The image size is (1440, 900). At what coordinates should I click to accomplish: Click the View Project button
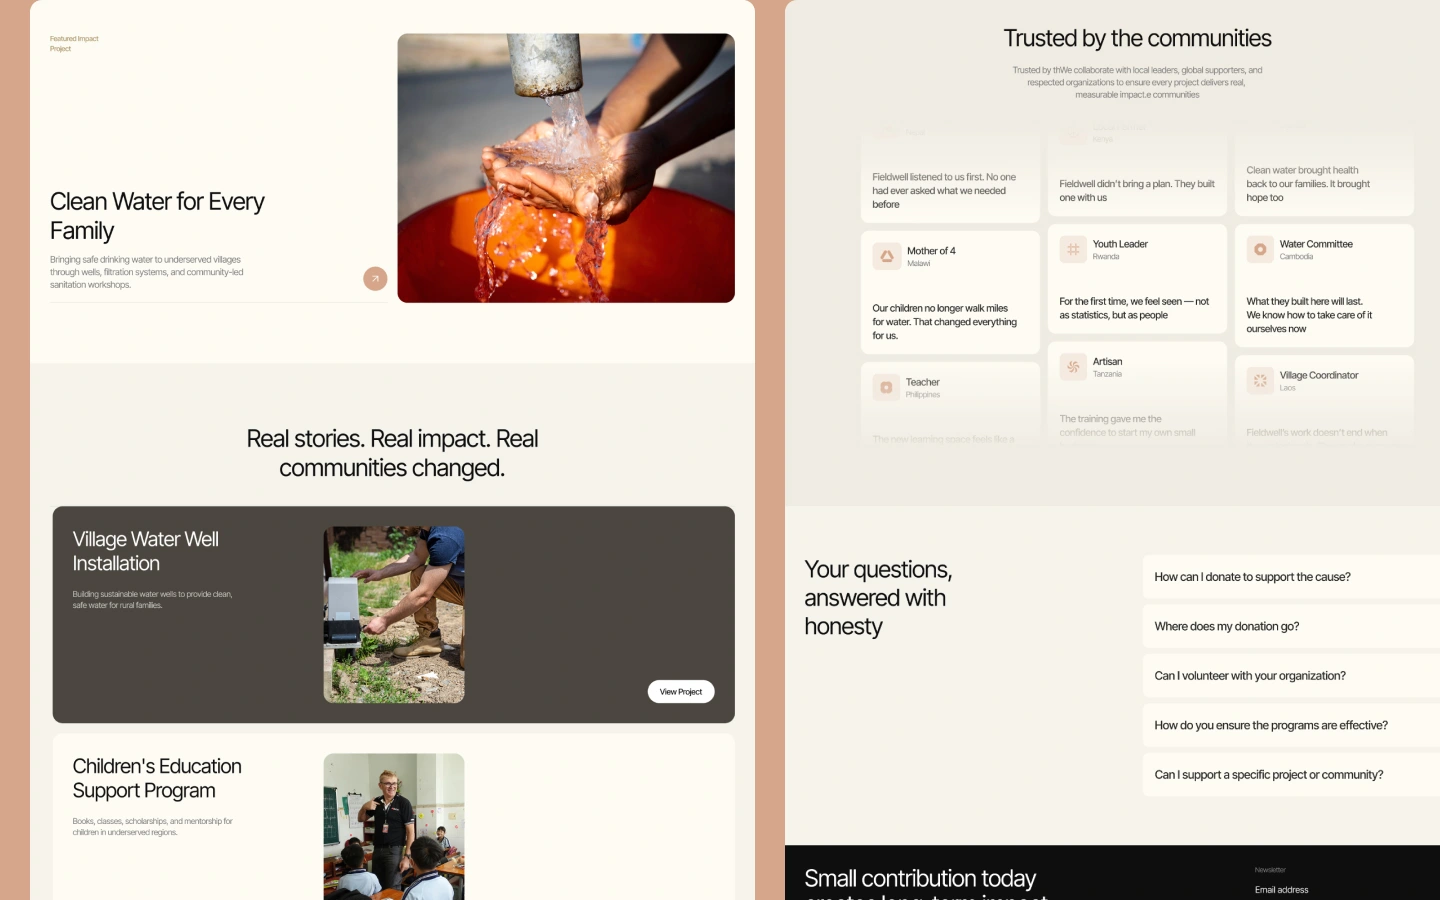[681, 692]
